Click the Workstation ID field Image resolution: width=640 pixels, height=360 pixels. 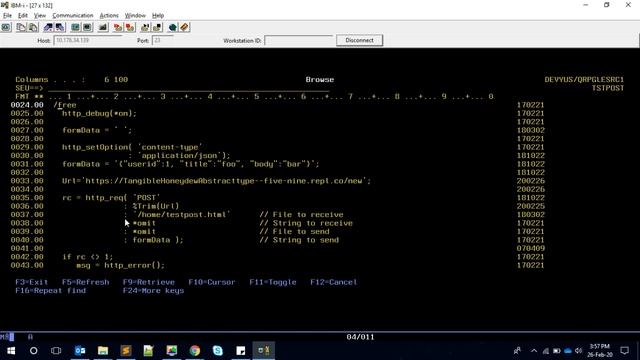point(298,40)
